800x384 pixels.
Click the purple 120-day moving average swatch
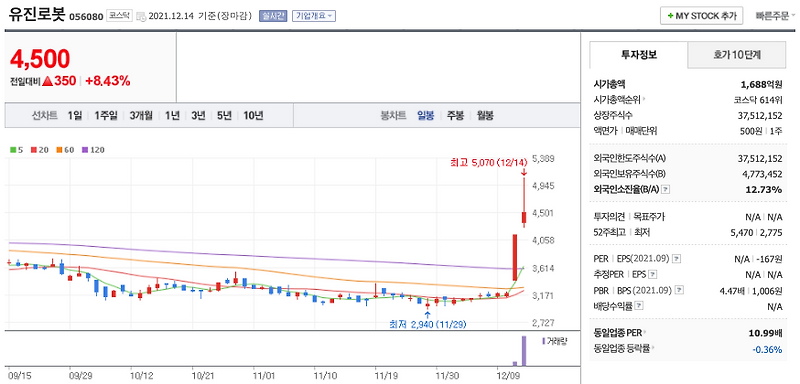(84, 150)
